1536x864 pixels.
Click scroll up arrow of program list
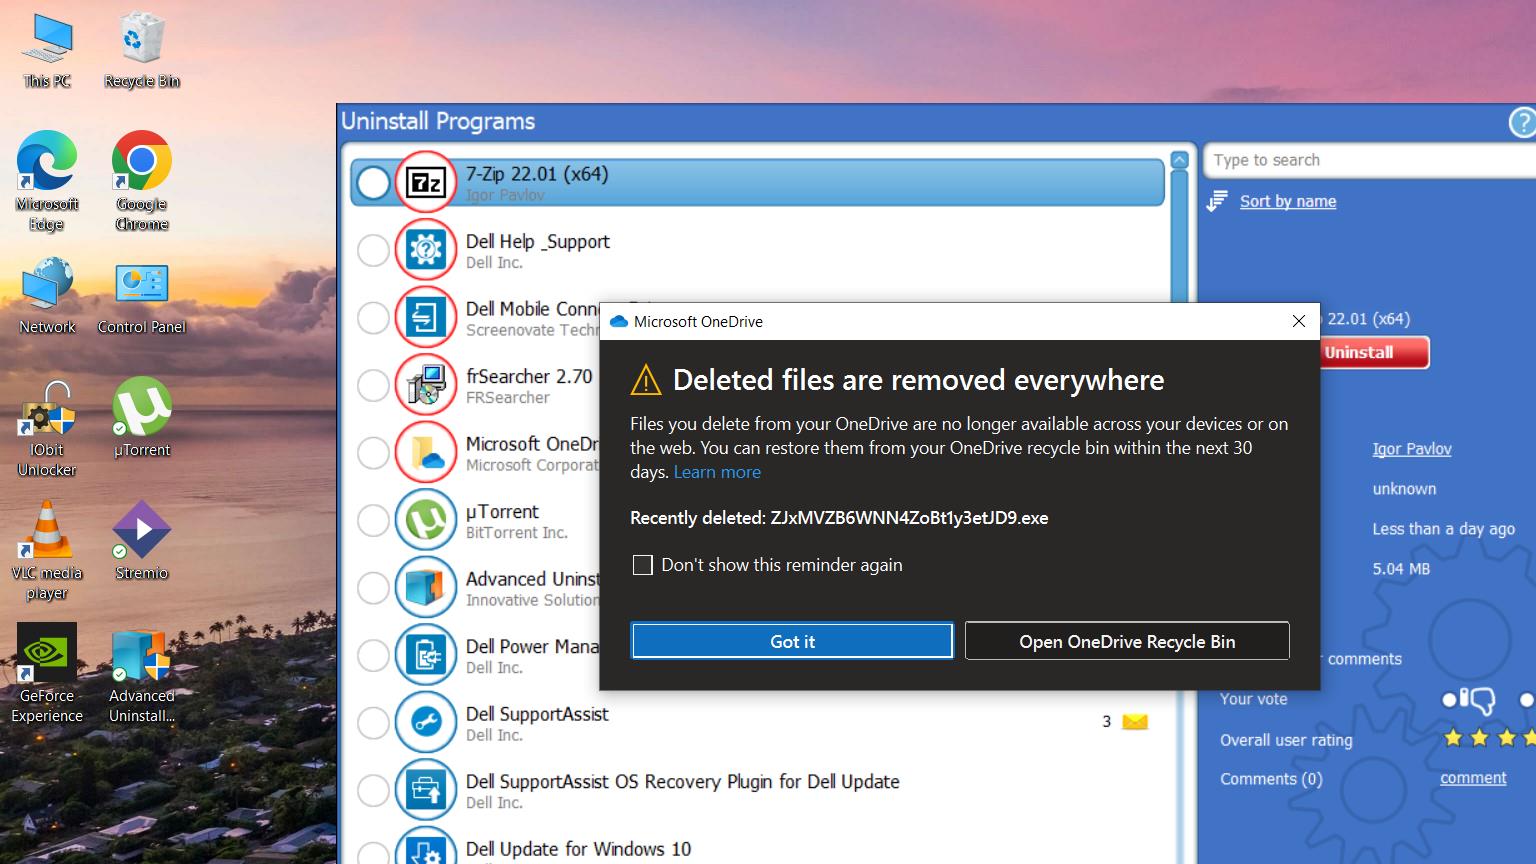(x=1179, y=160)
